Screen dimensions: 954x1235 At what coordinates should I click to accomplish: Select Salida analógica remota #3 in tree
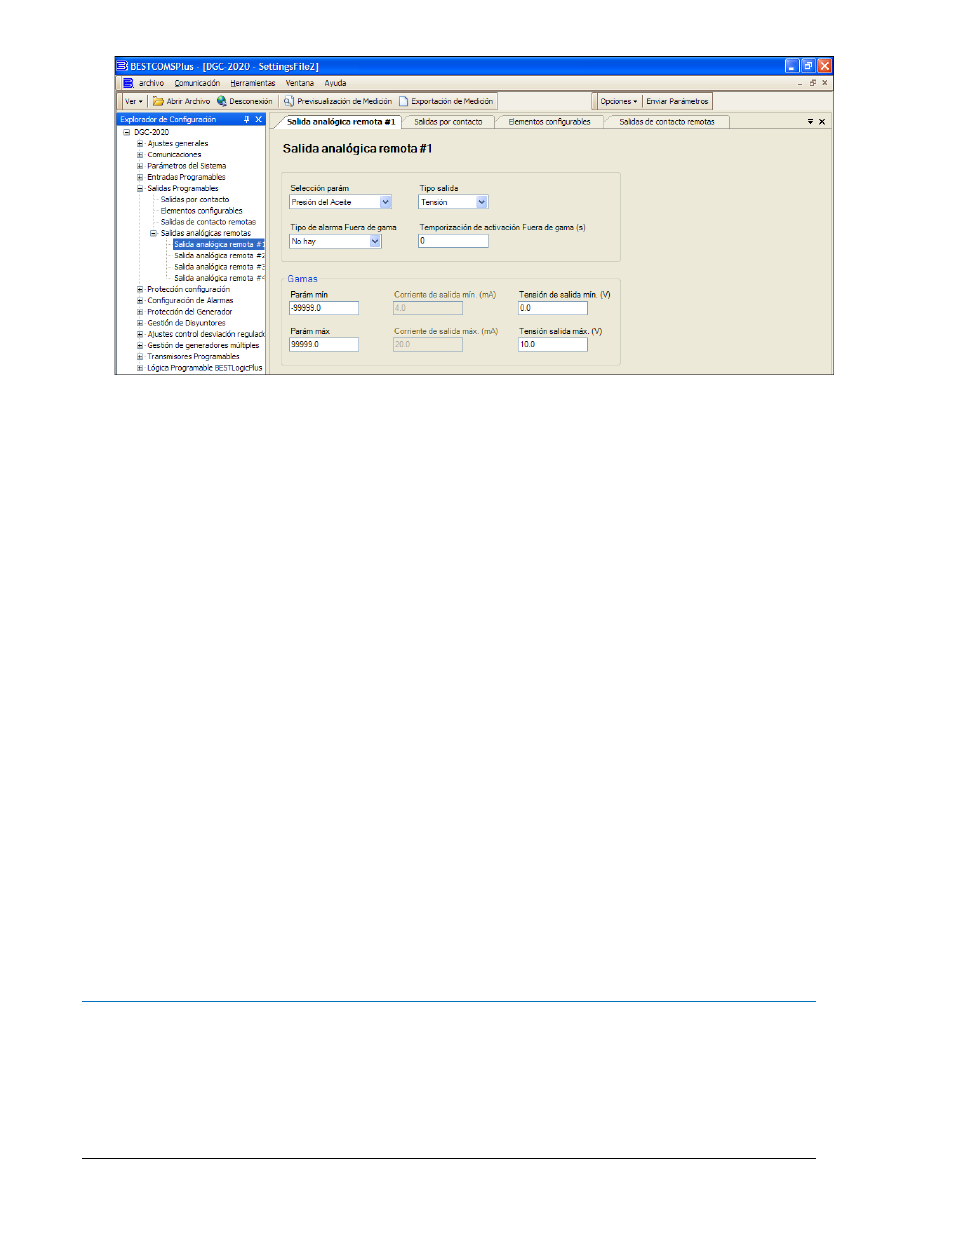[219, 267]
